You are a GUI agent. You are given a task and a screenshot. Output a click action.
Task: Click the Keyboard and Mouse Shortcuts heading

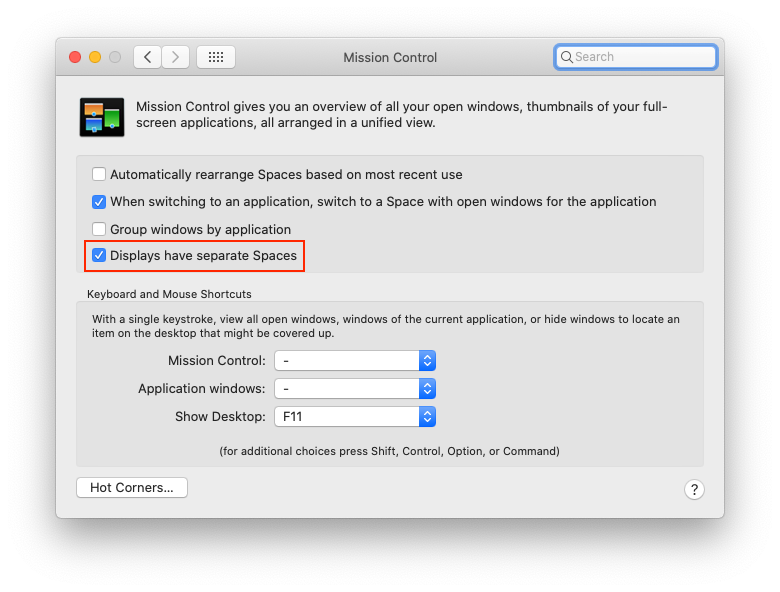click(169, 294)
